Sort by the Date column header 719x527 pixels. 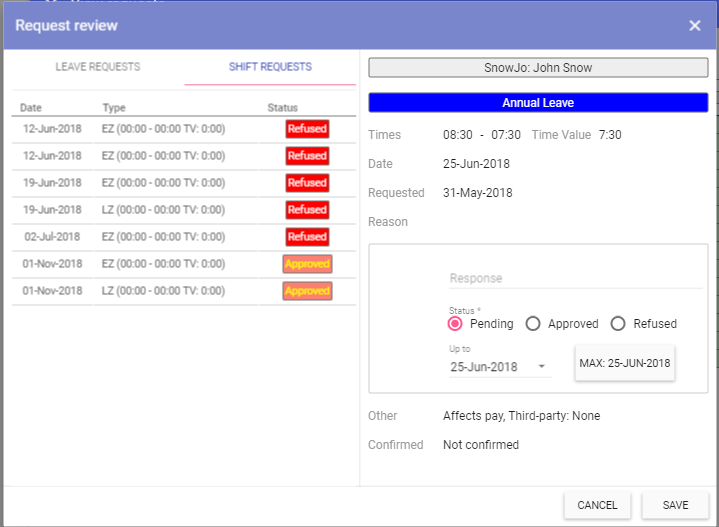[31, 107]
